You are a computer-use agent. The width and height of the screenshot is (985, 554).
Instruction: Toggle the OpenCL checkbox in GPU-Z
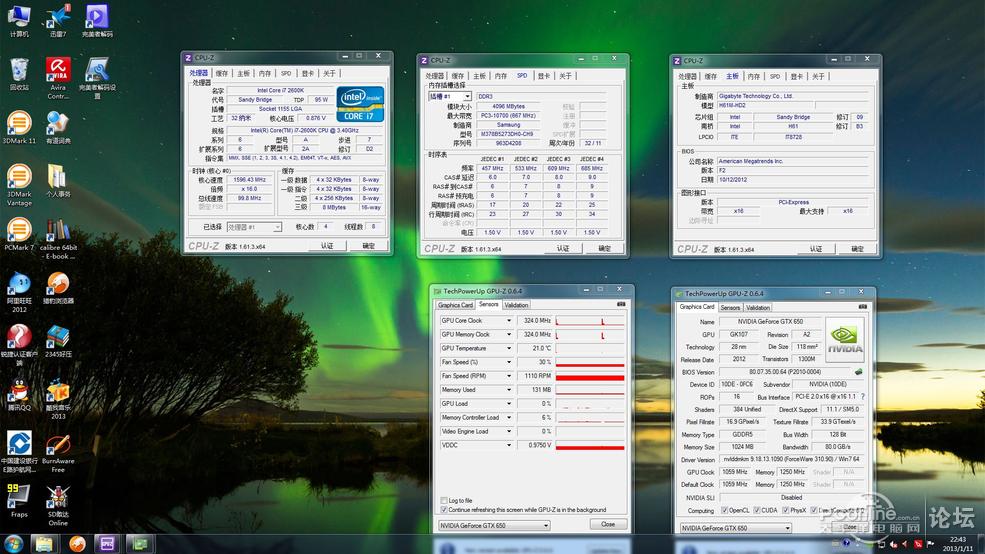click(x=724, y=510)
